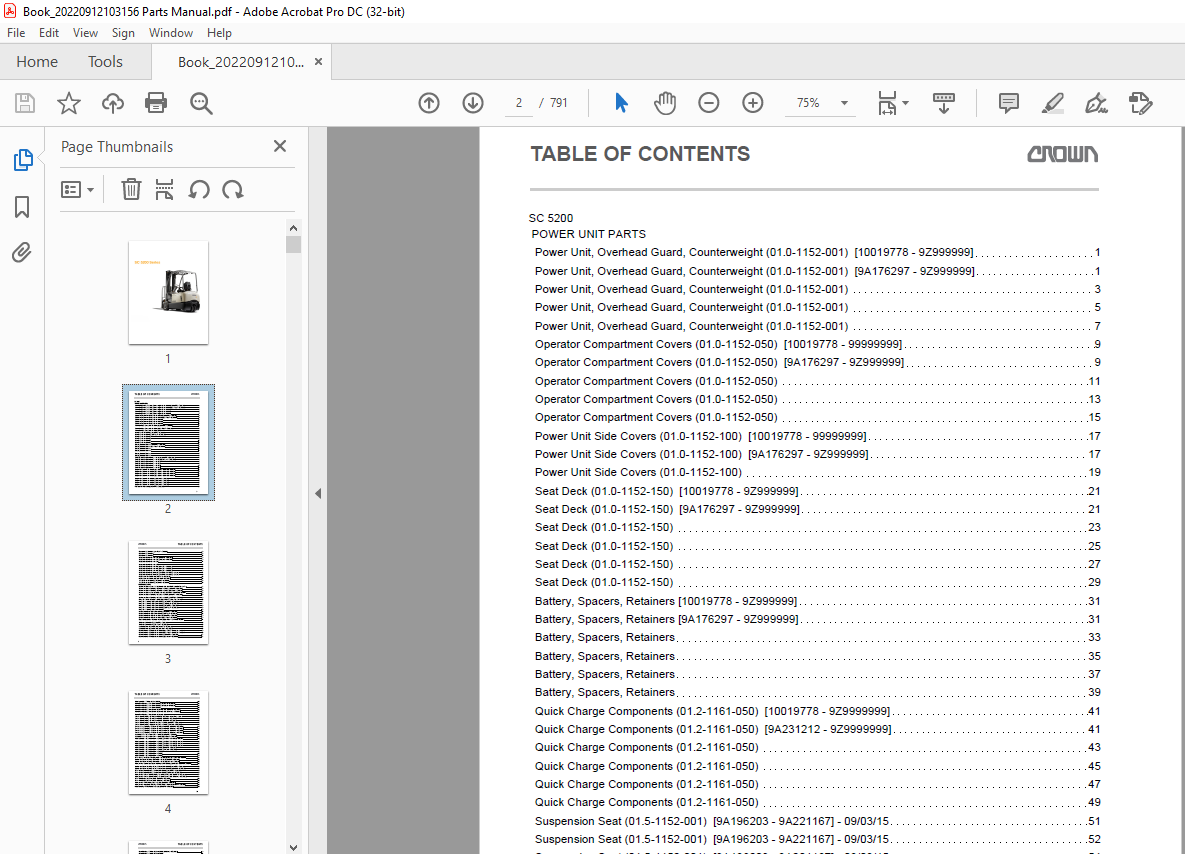
Task: Open 'Power Unit Side Covers (01.0-1152-100)' page 19 entry
Action: pos(817,472)
